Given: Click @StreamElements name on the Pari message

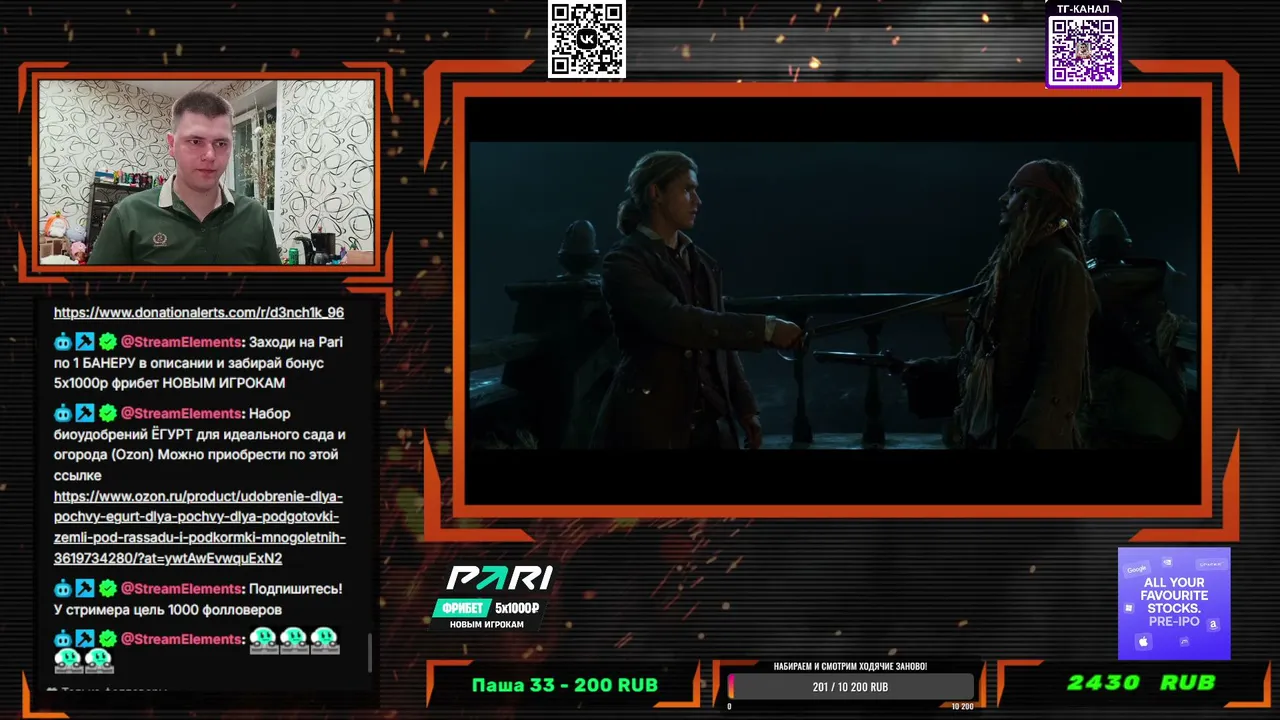Looking at the screenshot, I should (181, 342).
